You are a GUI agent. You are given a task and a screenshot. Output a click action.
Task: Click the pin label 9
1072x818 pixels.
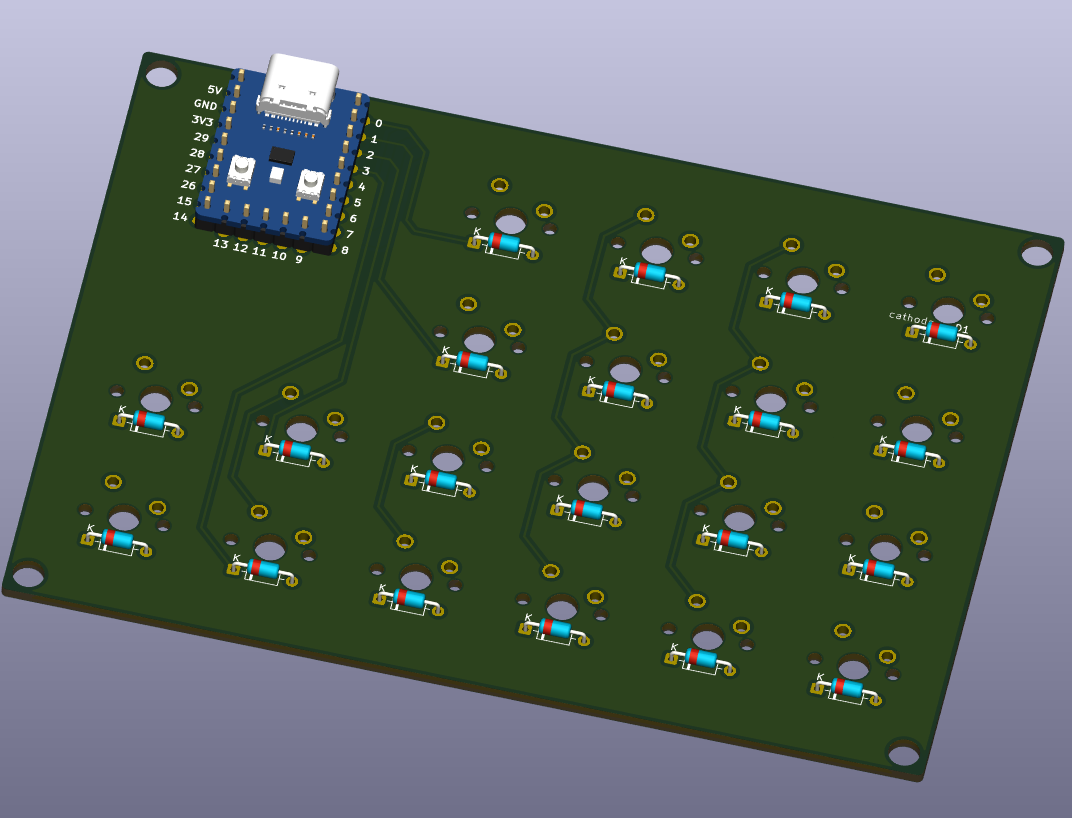(x=299, y=259)
